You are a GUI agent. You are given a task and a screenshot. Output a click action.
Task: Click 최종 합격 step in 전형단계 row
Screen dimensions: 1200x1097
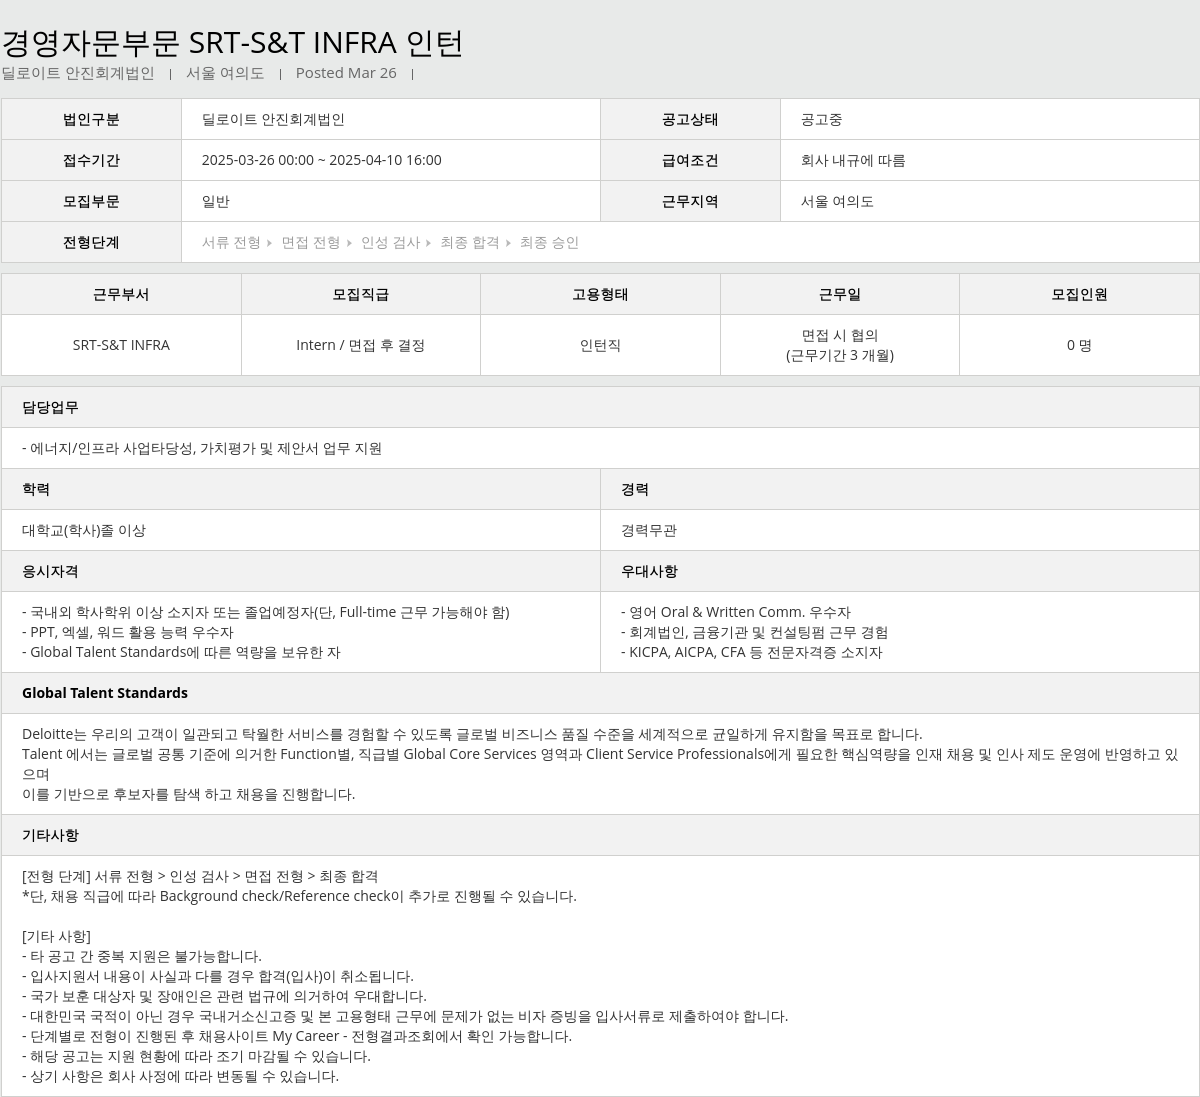pos(470,242)
